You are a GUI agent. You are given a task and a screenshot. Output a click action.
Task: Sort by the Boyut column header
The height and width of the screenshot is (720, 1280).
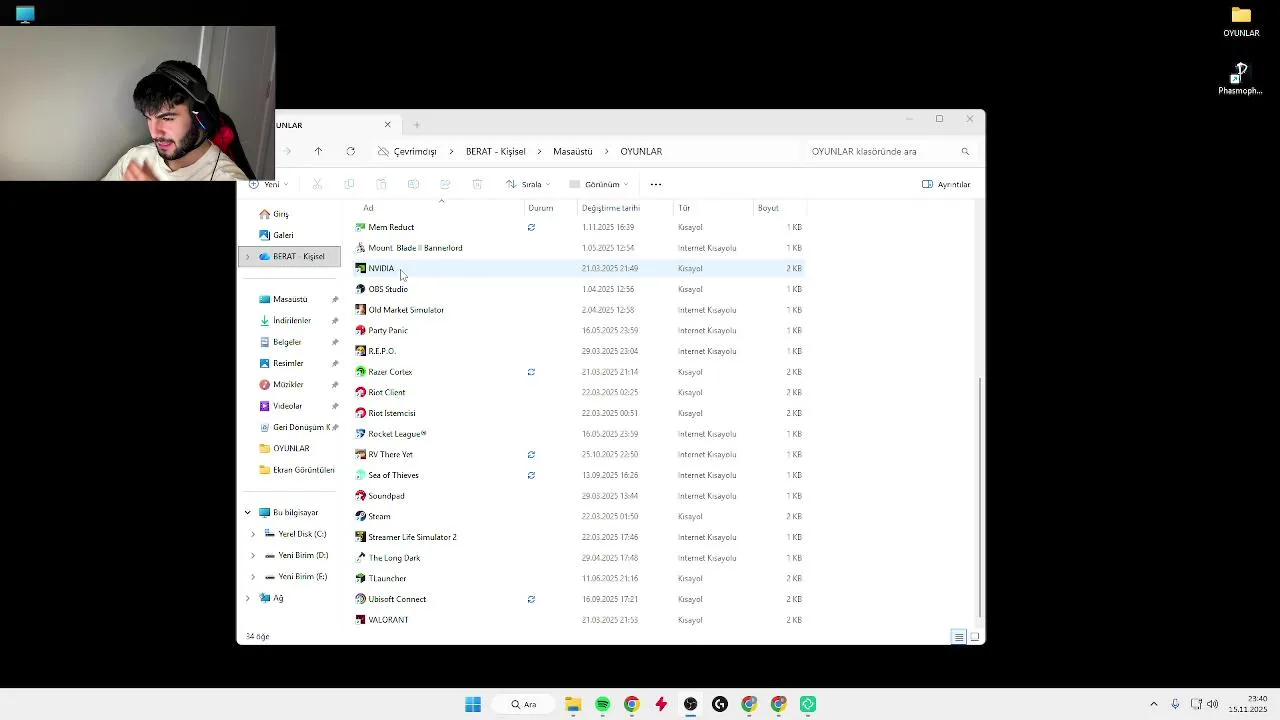click(768, 208)
